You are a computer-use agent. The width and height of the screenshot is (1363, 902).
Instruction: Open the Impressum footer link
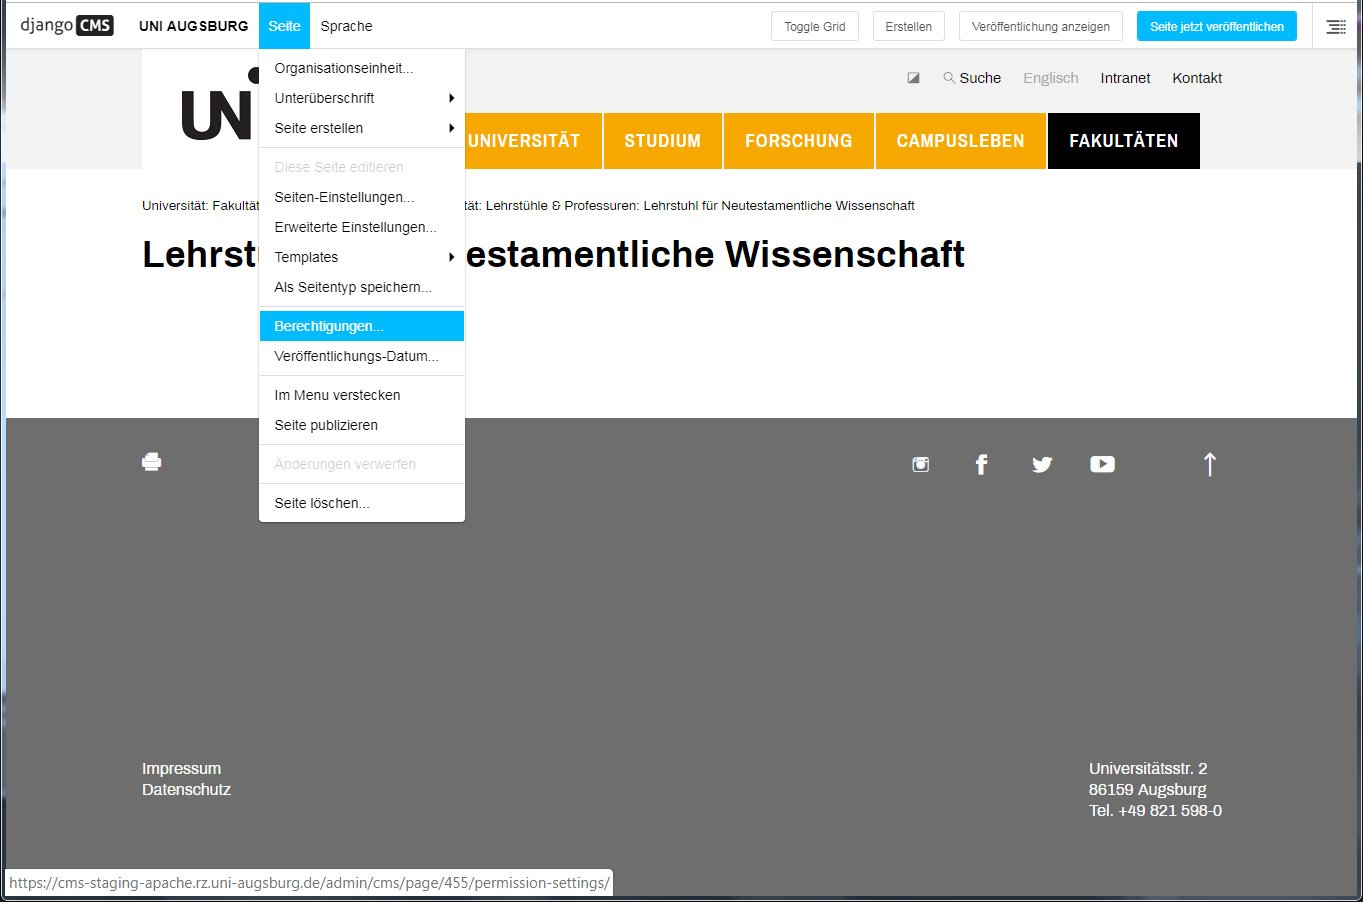[182, 768]
